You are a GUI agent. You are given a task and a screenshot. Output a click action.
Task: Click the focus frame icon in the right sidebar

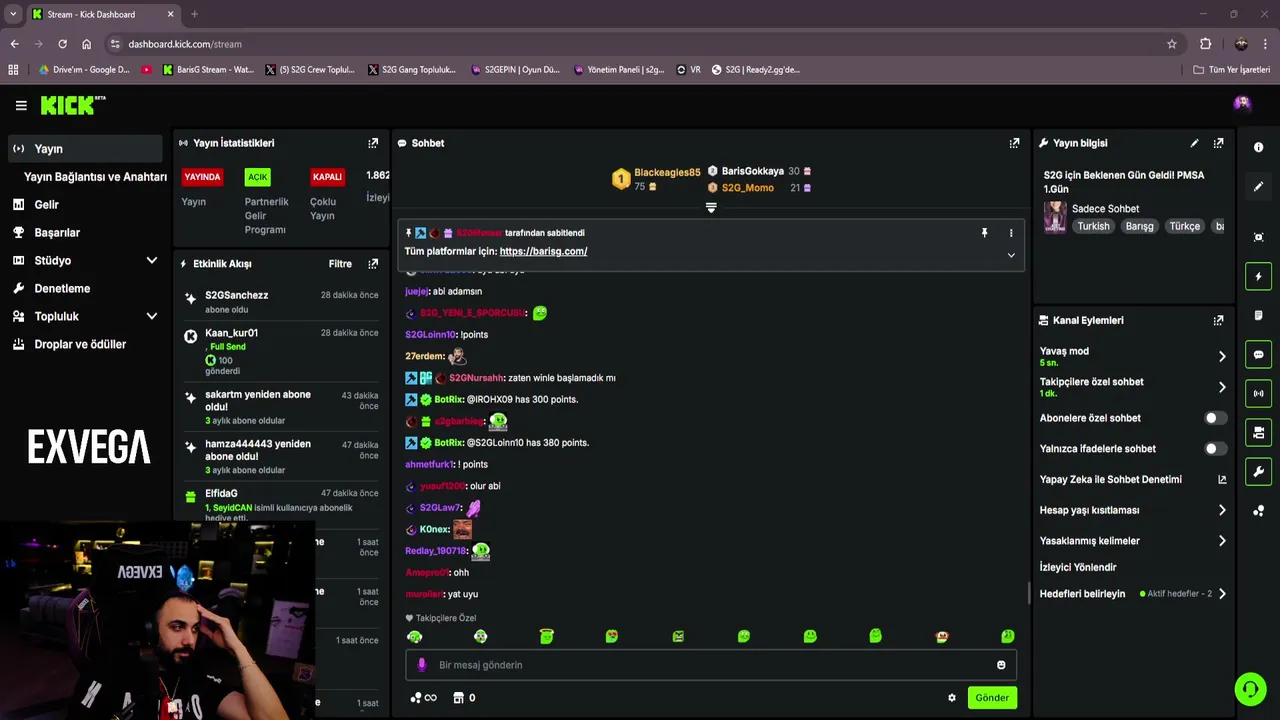coord(1258,237)
